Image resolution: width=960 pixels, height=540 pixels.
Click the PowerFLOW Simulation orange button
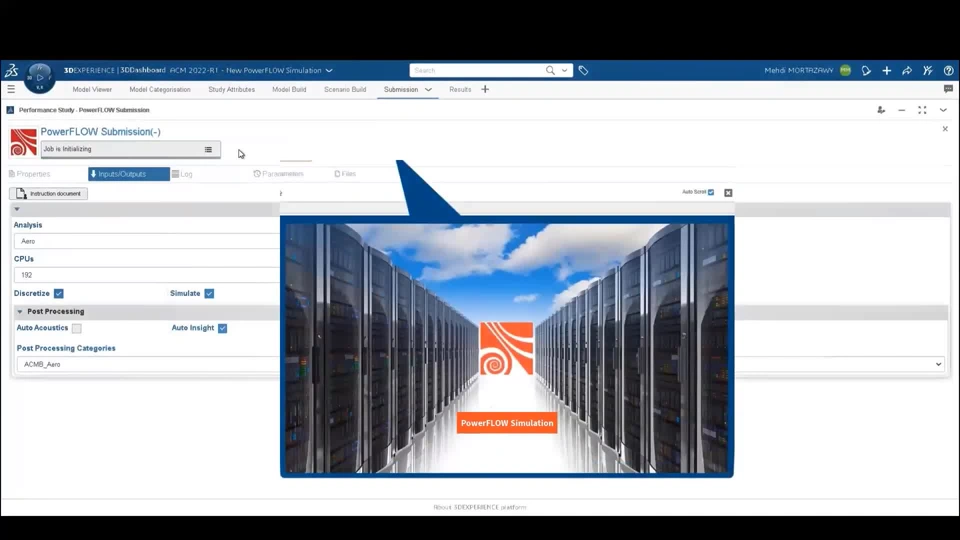click(x=507, y=423)
